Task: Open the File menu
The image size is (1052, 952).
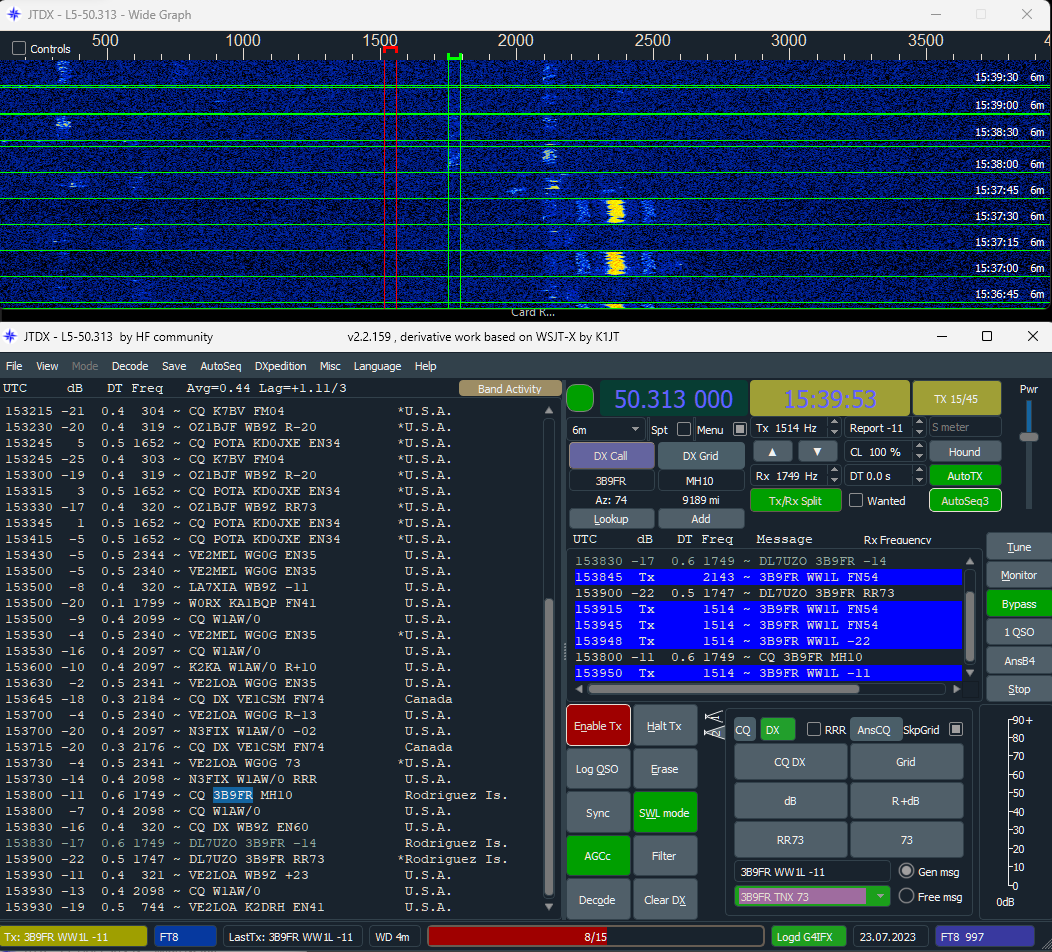Action: point(14,366)
